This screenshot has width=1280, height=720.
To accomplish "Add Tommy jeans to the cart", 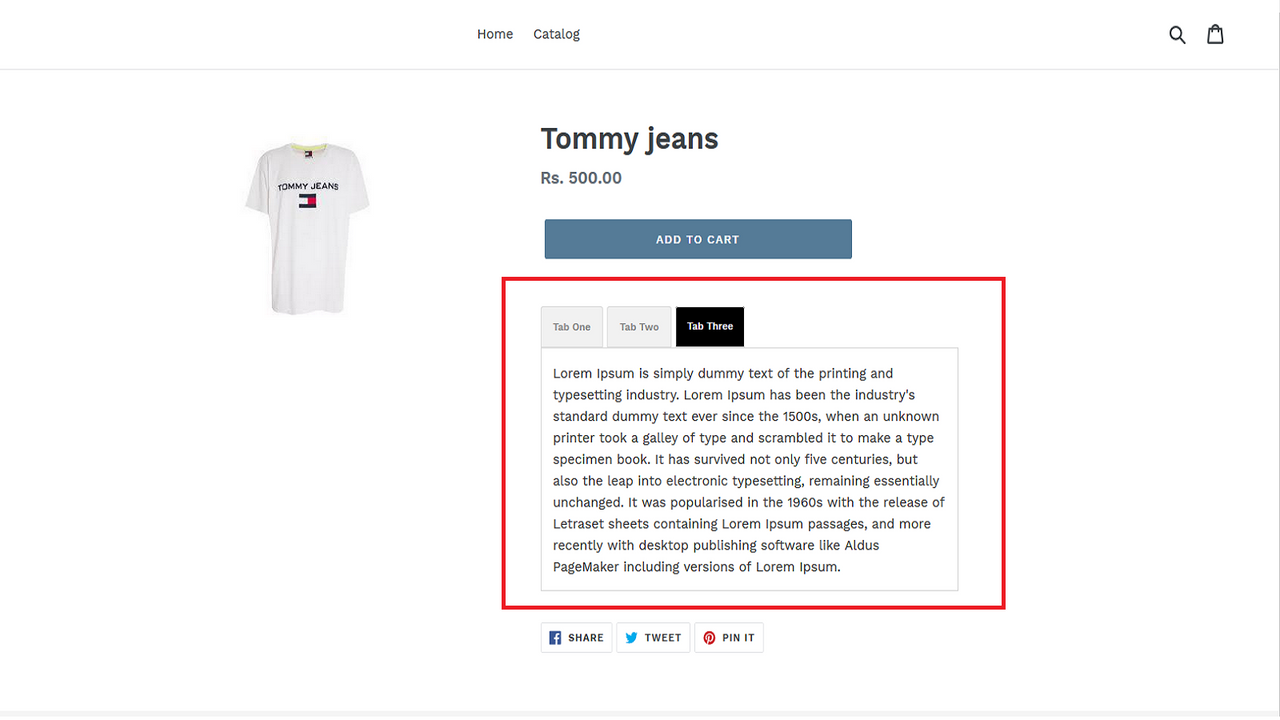I will [x=697, y=239].
